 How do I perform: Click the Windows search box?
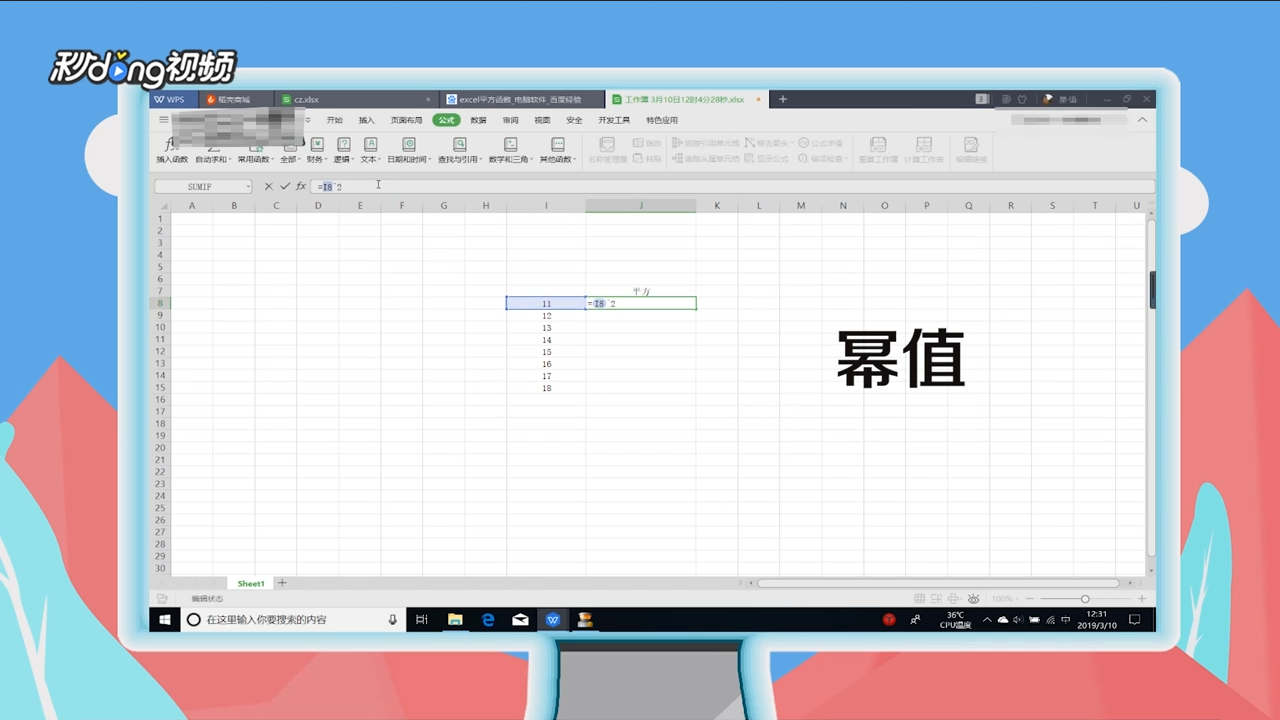click(x=293, y=620)
